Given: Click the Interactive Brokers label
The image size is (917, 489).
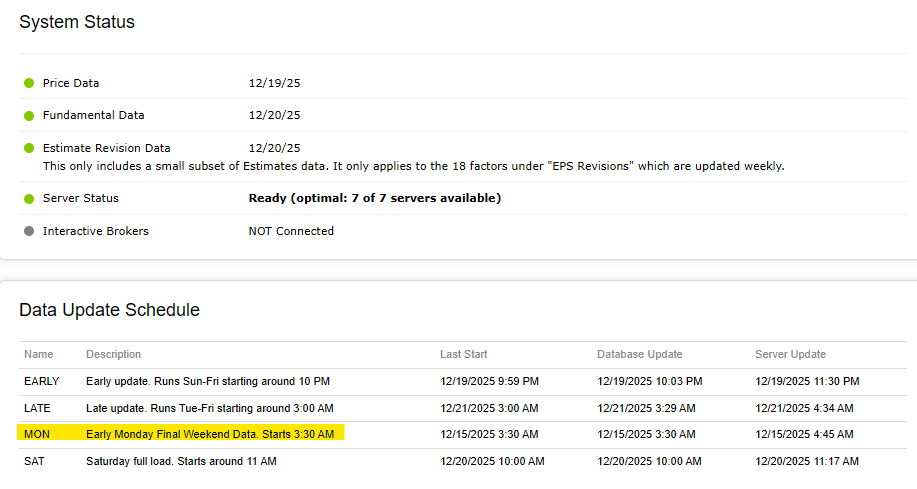Looking at the screenshot, I should coord(95,231).
